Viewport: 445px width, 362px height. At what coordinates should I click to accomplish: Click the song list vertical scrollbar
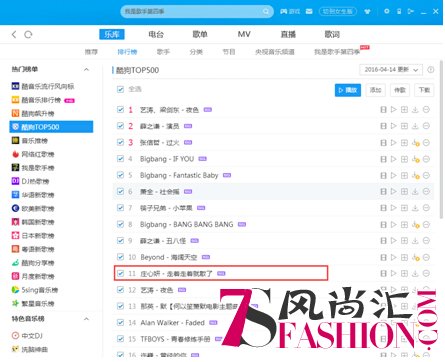442,138
